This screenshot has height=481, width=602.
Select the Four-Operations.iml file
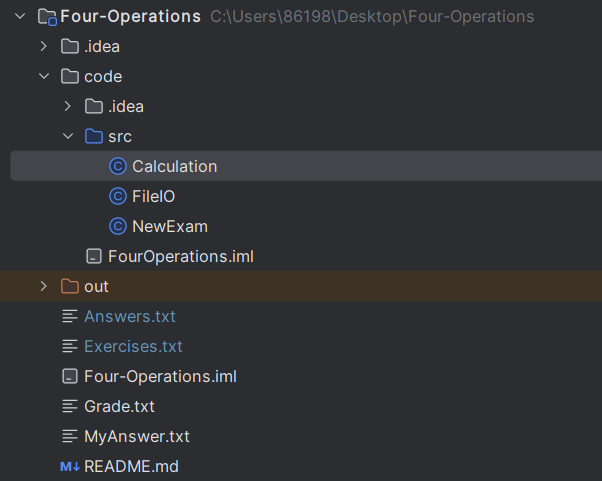160,376
